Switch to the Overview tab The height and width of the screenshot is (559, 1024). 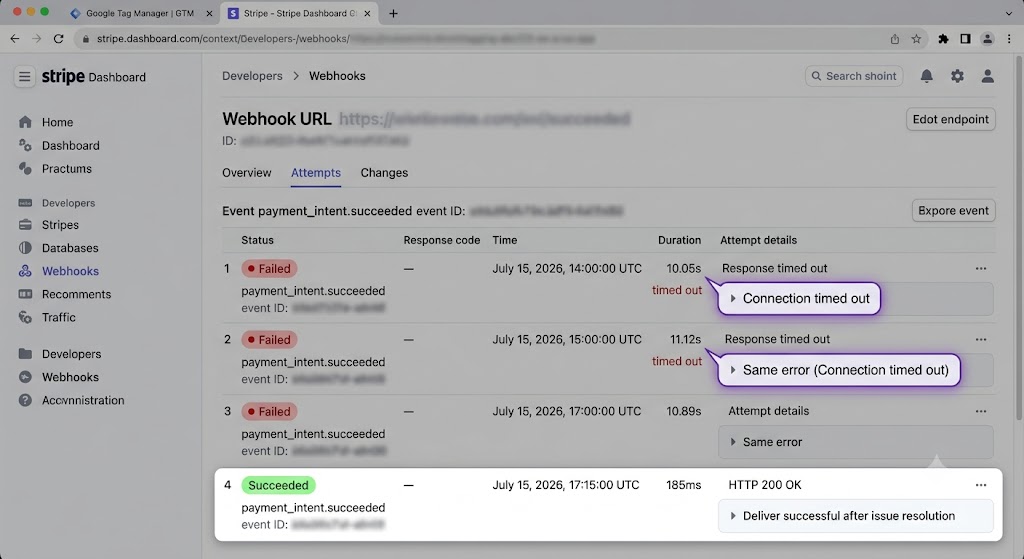[246, 173]
